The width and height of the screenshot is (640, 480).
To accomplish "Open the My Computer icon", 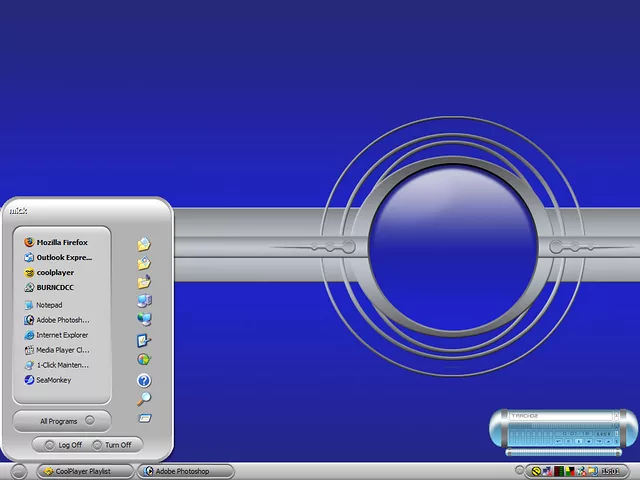I will click(x=144, y=300).
